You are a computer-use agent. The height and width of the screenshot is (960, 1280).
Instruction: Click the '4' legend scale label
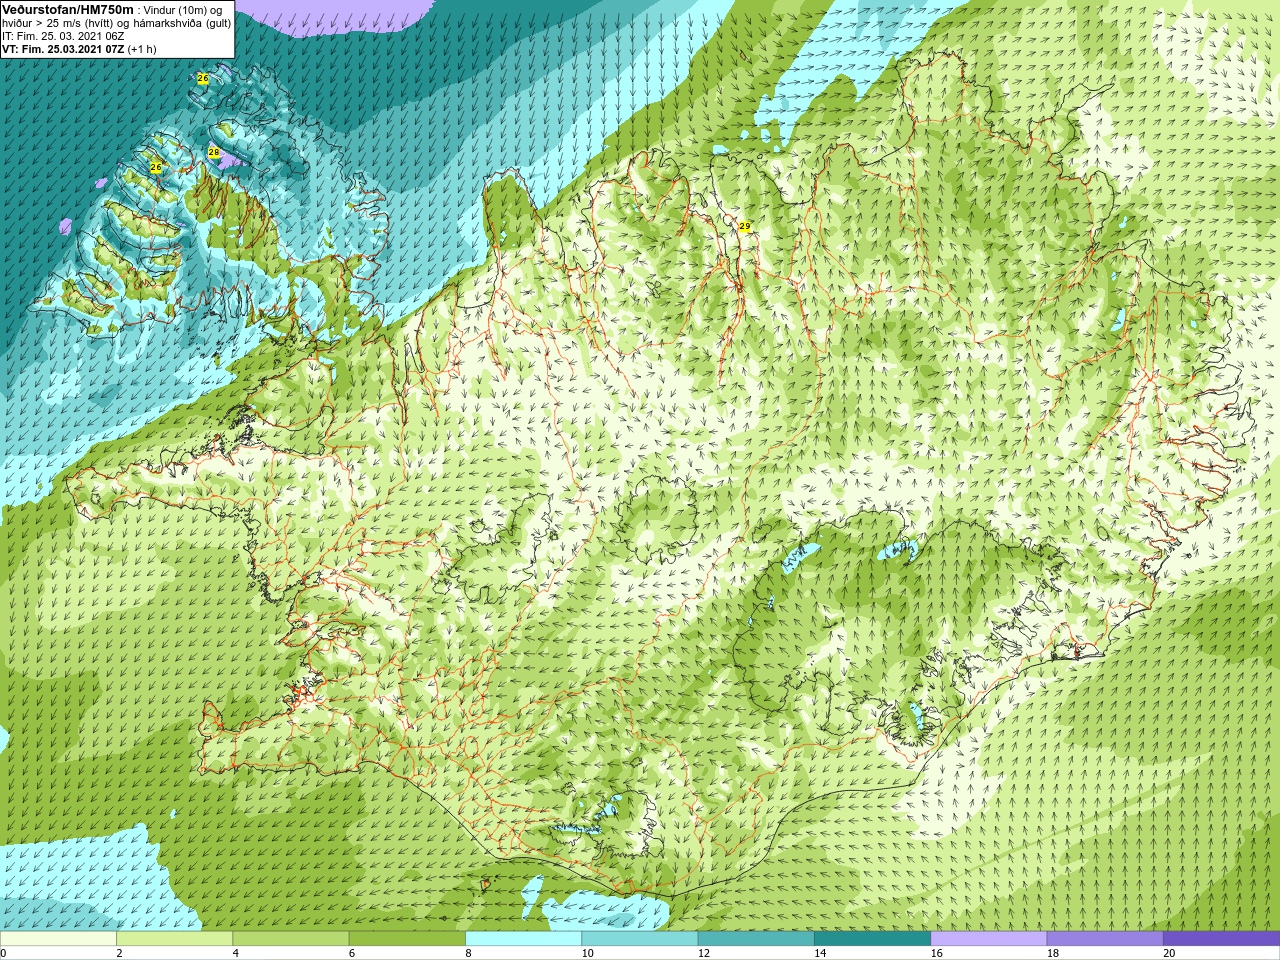pos(235,953)
